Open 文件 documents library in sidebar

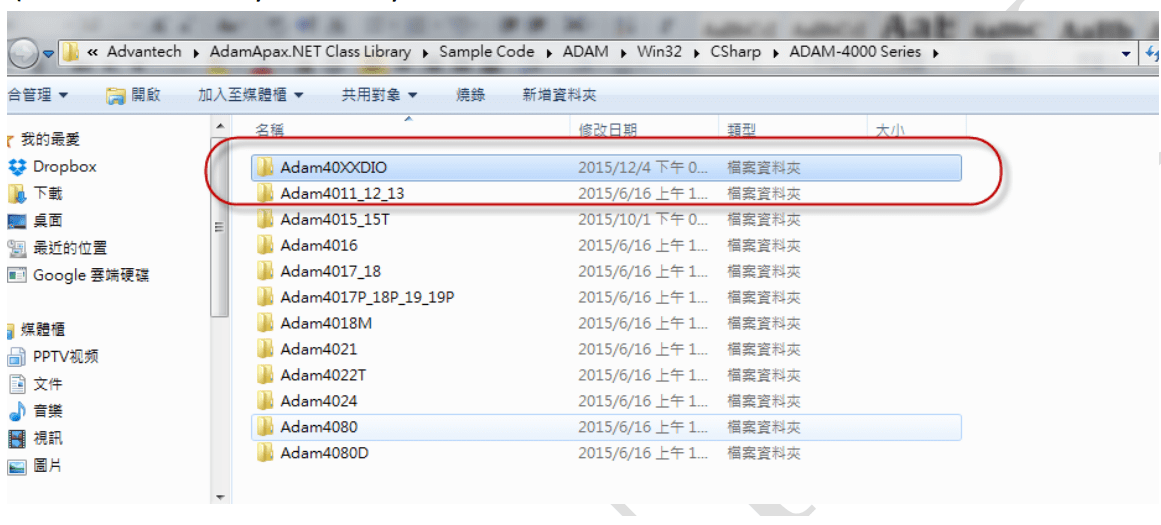pos(36,384)
